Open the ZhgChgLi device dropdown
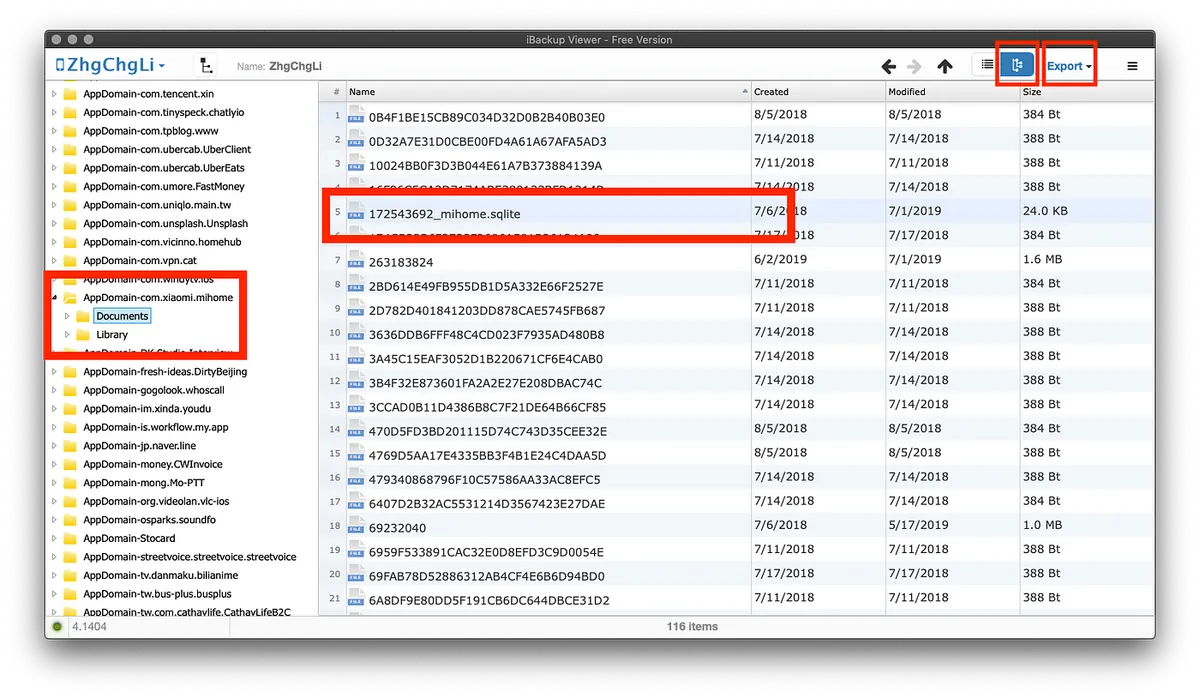 tap(110, 66)
